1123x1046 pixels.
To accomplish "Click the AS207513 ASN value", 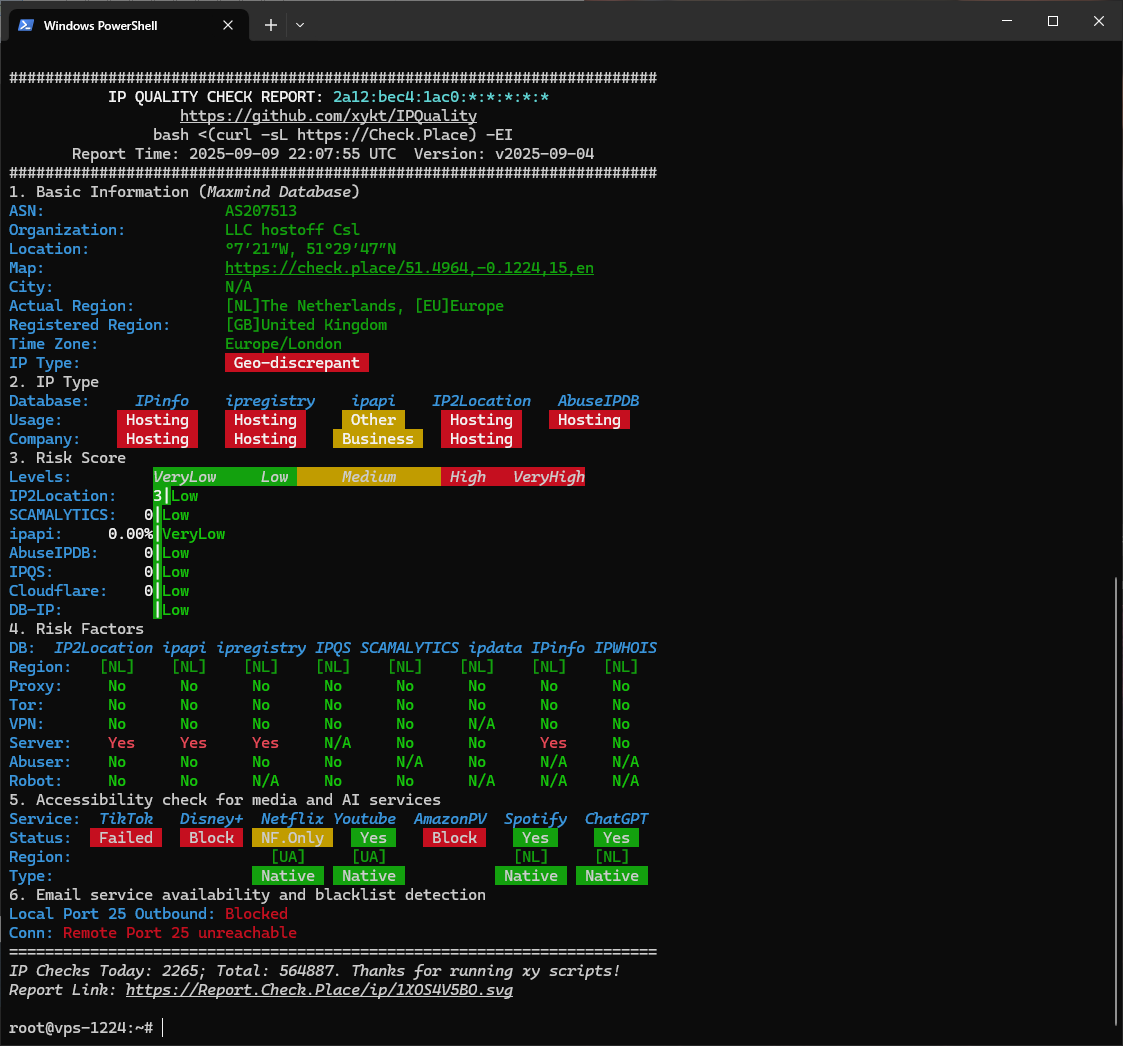I will tap(260, 211).
